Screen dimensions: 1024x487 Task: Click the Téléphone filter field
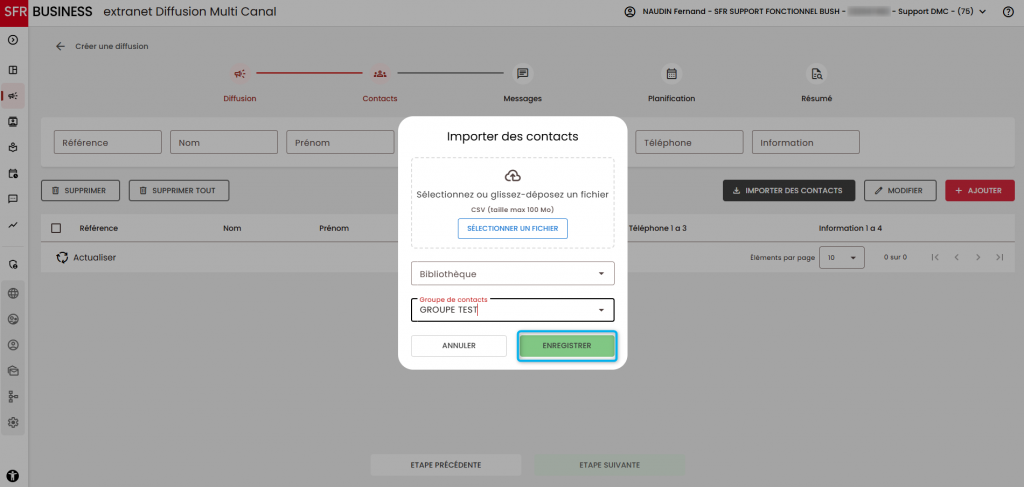click(x=690, y=142)
